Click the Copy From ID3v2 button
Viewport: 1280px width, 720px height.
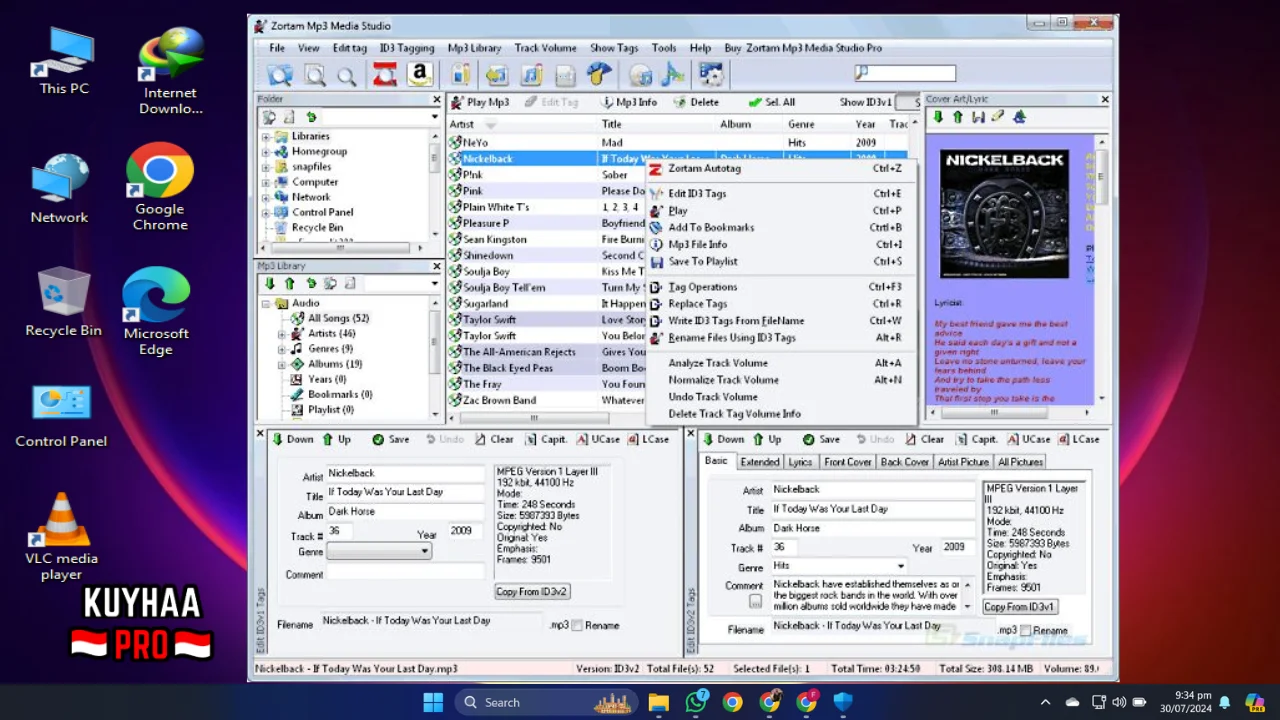[x=531, y=591]
